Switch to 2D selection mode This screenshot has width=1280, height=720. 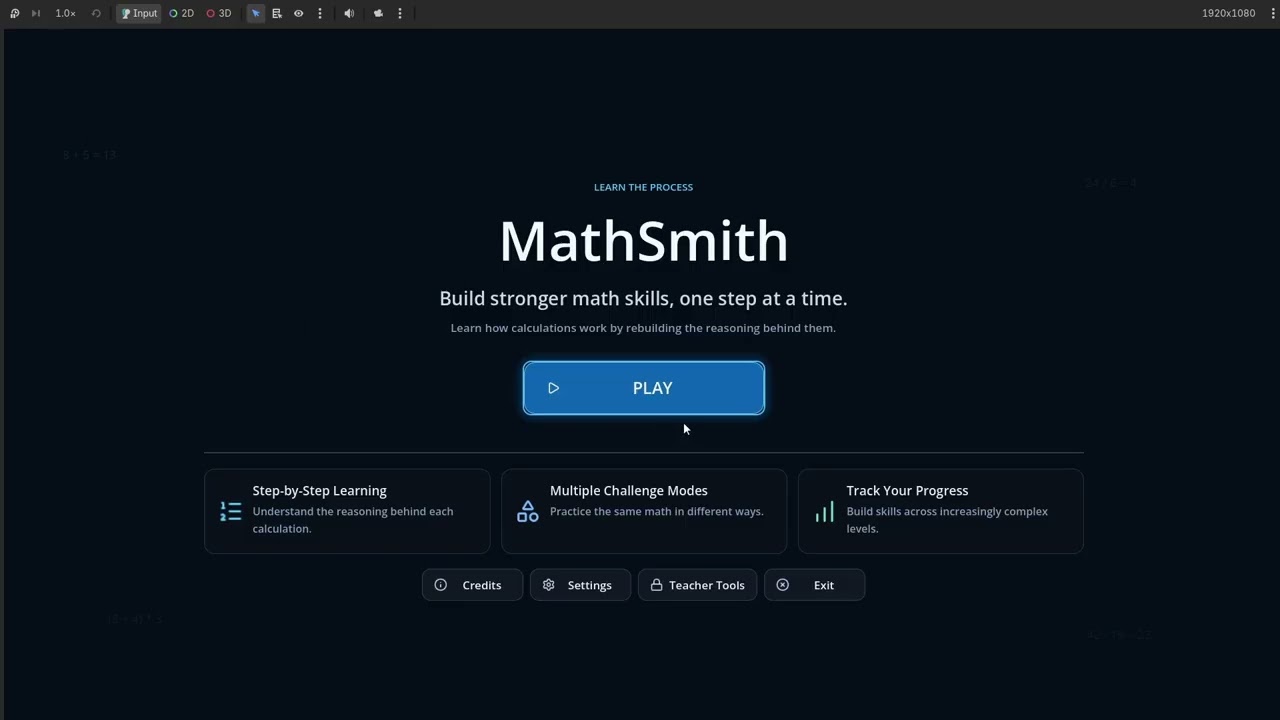[x=181, y=13]
